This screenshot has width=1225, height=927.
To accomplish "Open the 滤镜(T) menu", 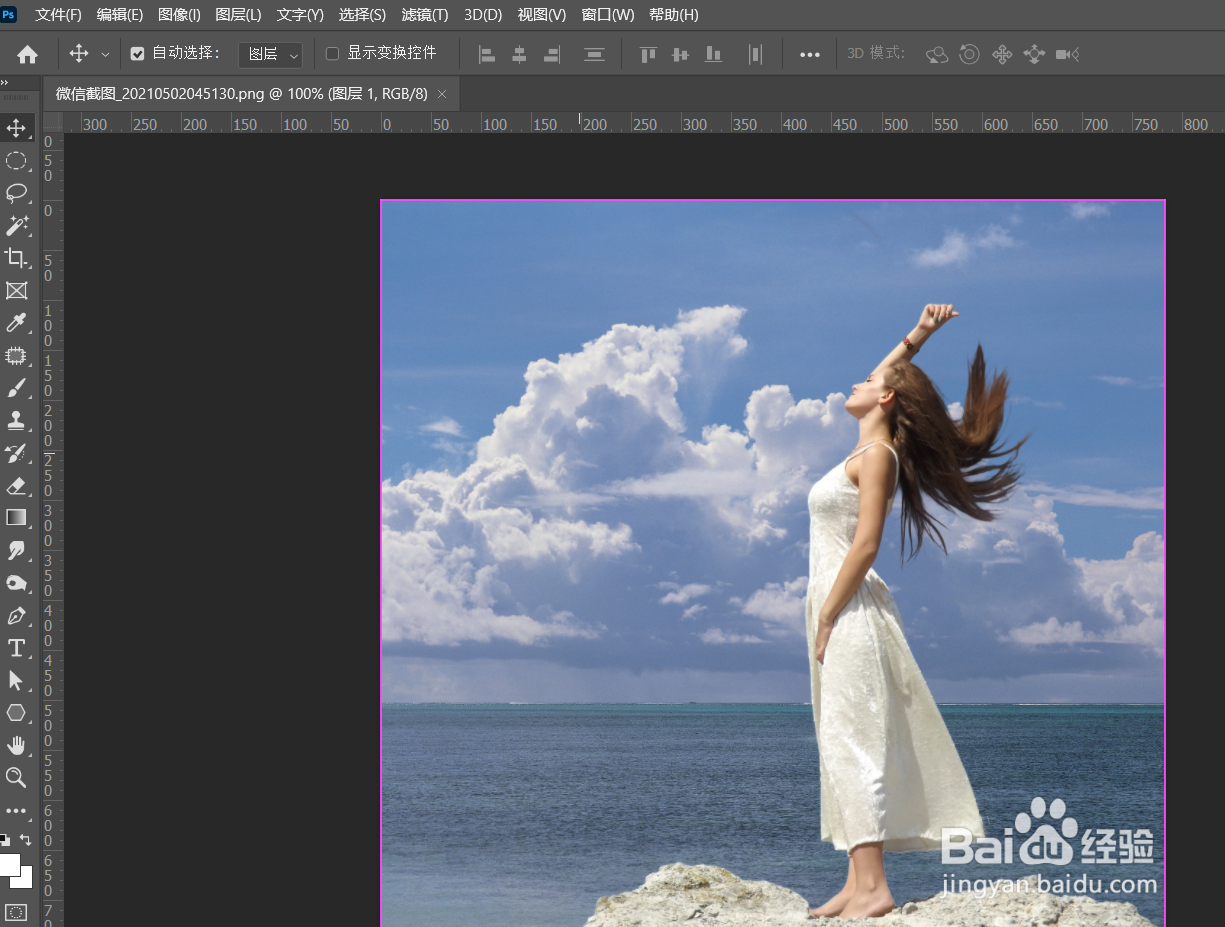I will coord(425,15).
